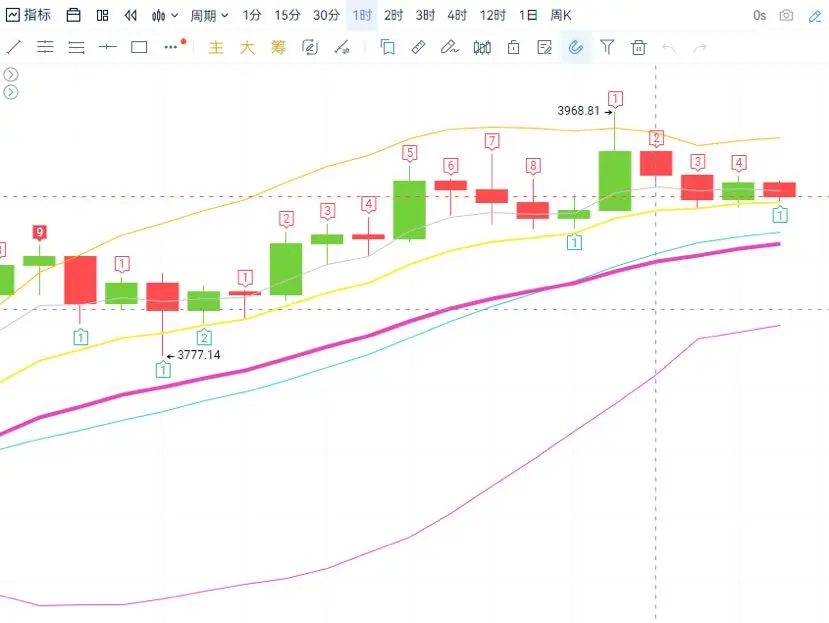Click the blue bookmark flag icon
This screenshot has height=623, width=829.
(388, 48)
